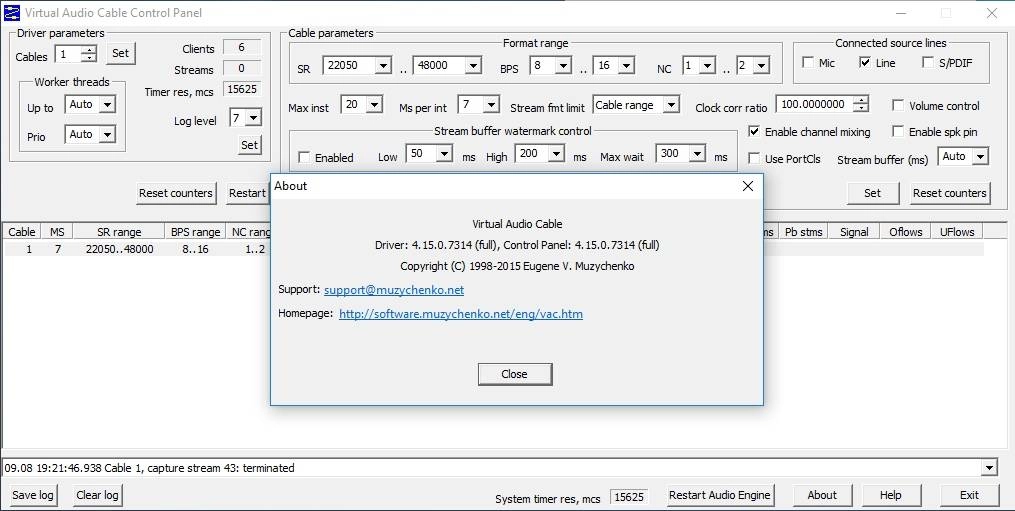Check the Enable spk pin checkbox
This screenshot has height=511, width=1015.
[x=898, y=131]
